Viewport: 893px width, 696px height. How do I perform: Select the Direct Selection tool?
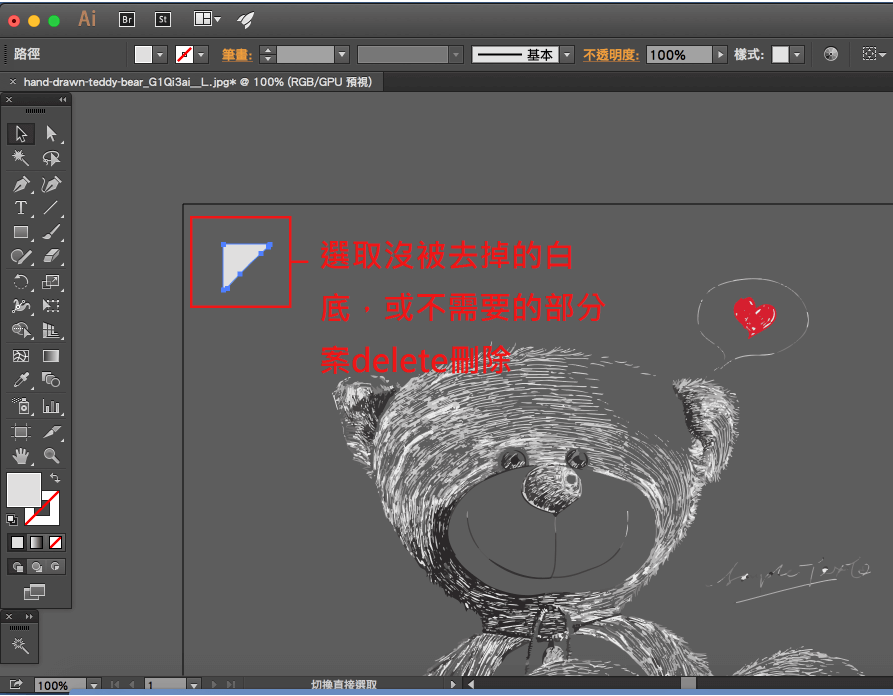click(51, 134)
